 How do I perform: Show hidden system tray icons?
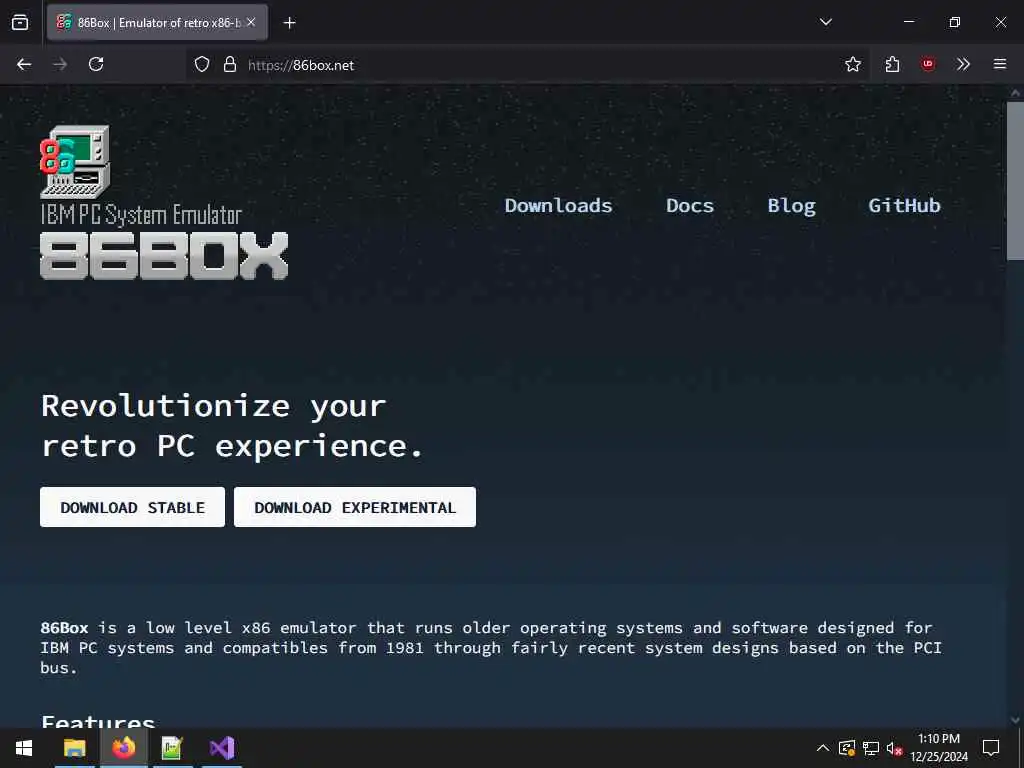(823, 748)
